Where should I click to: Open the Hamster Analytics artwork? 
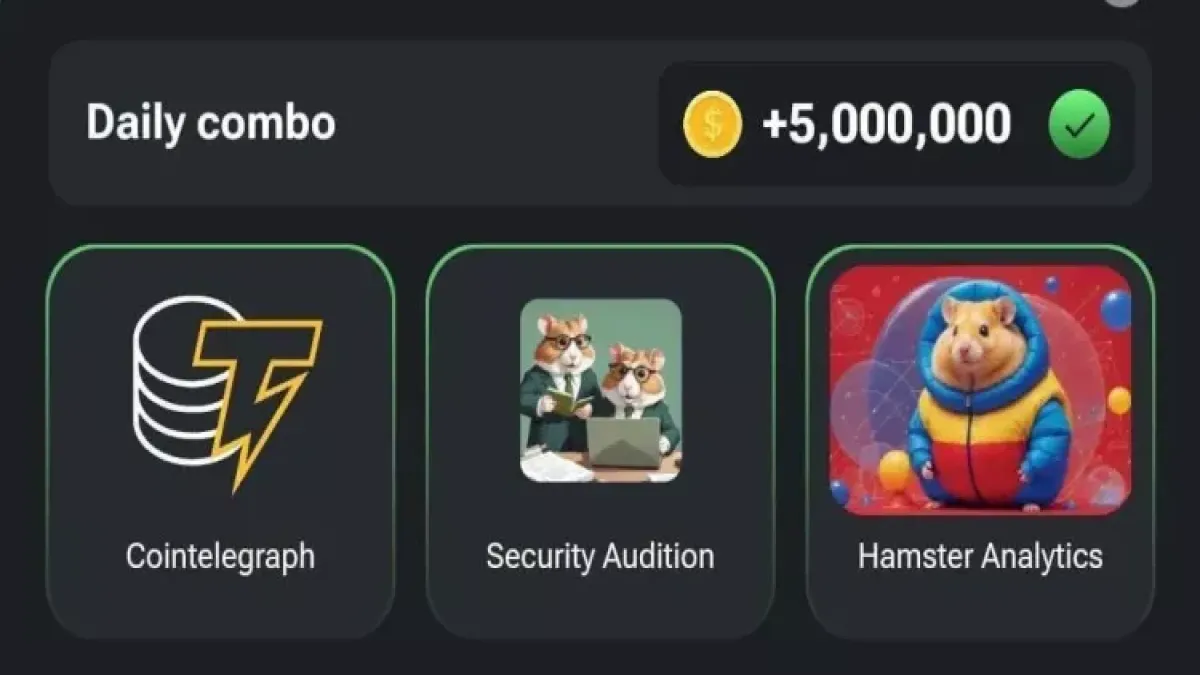pyautogui.click(x=980, y=390)
